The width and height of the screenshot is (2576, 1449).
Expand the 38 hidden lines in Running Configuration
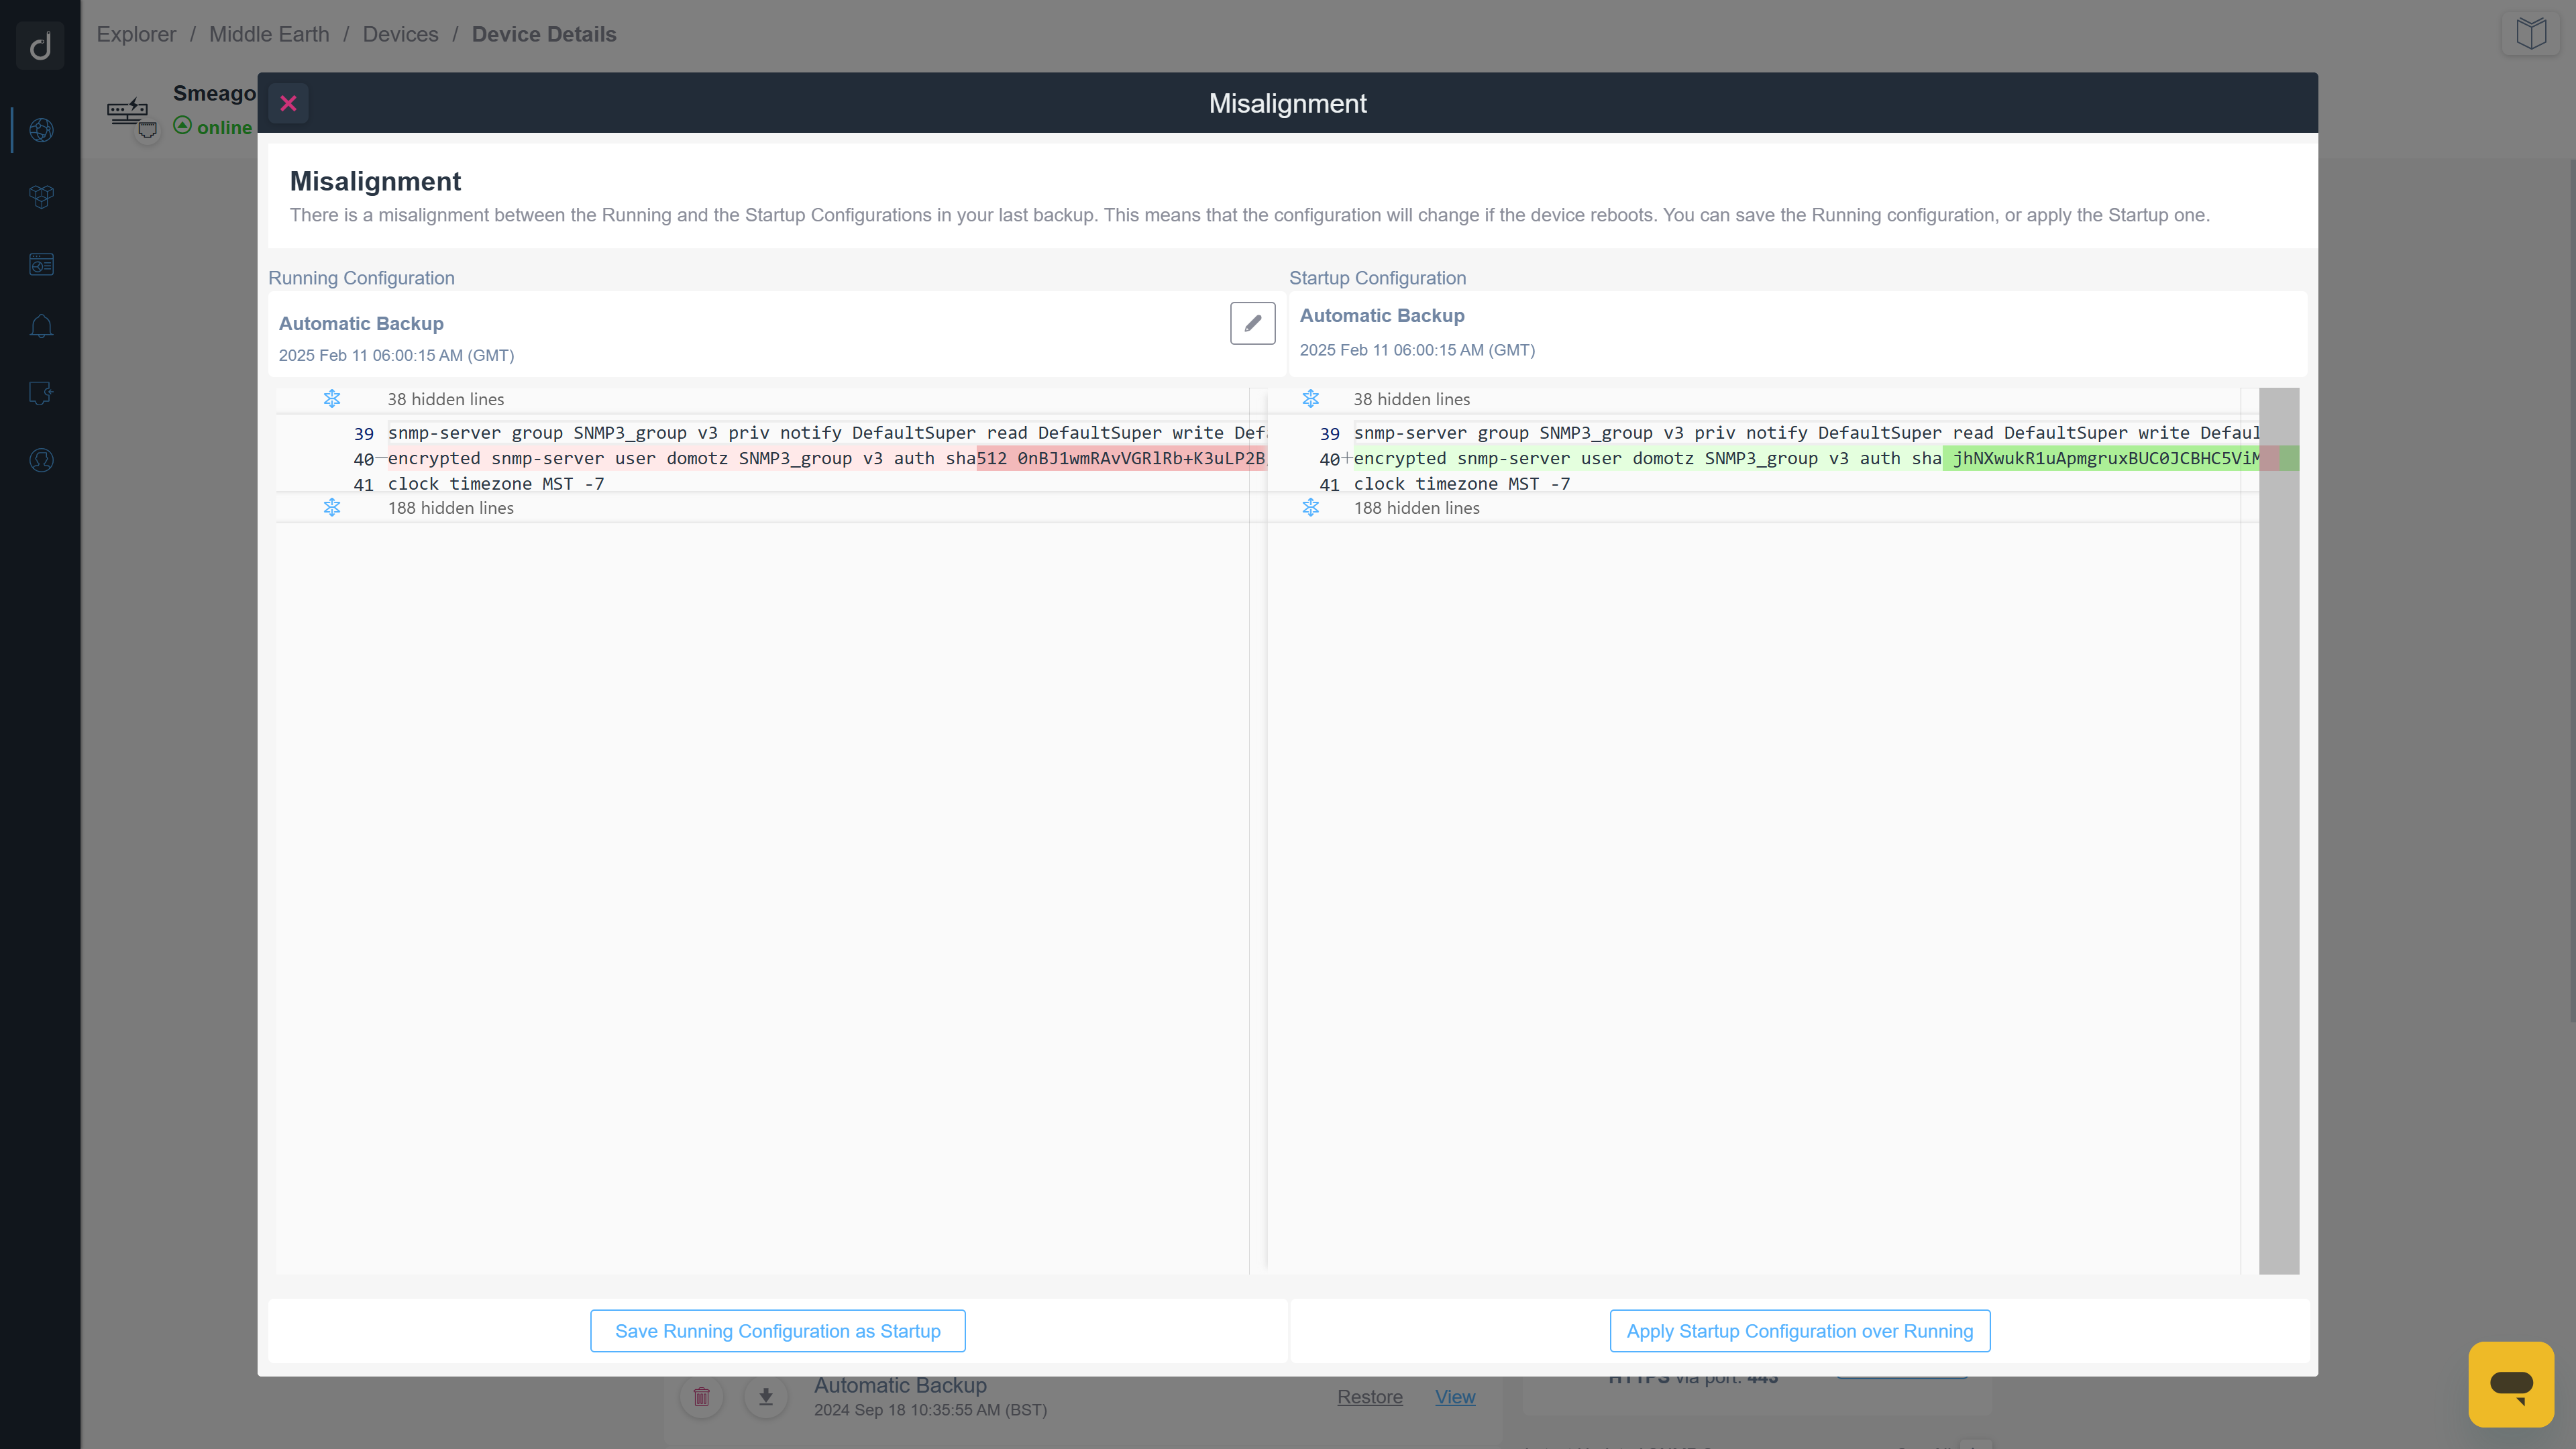(x=331, y=398)
